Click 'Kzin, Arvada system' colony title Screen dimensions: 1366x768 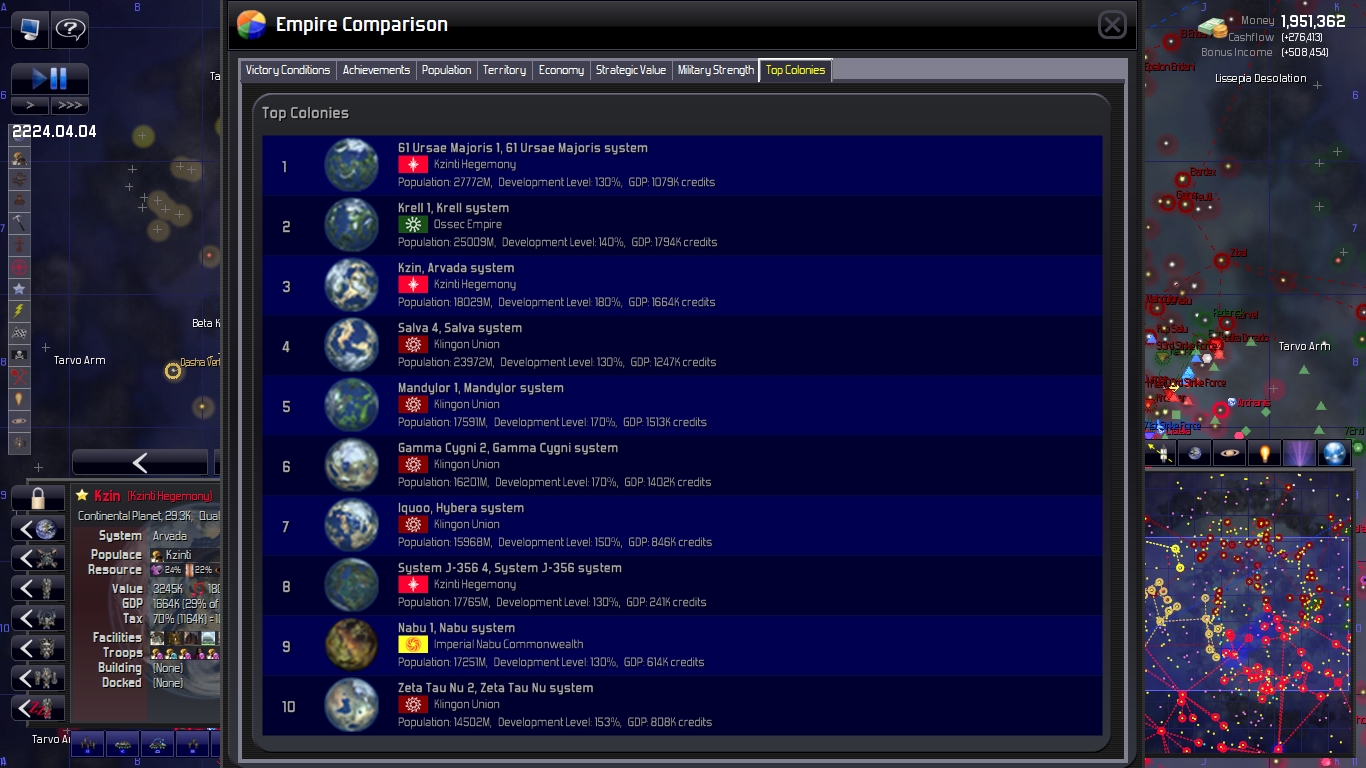(x=456, y=268)
